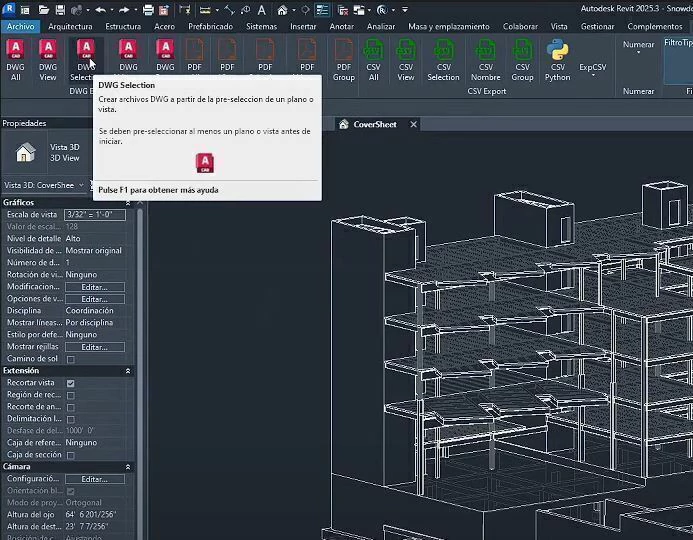This screenshot has height=540, width=693.
Task: Click the PDF Group export icon
Action: [343, 49]
